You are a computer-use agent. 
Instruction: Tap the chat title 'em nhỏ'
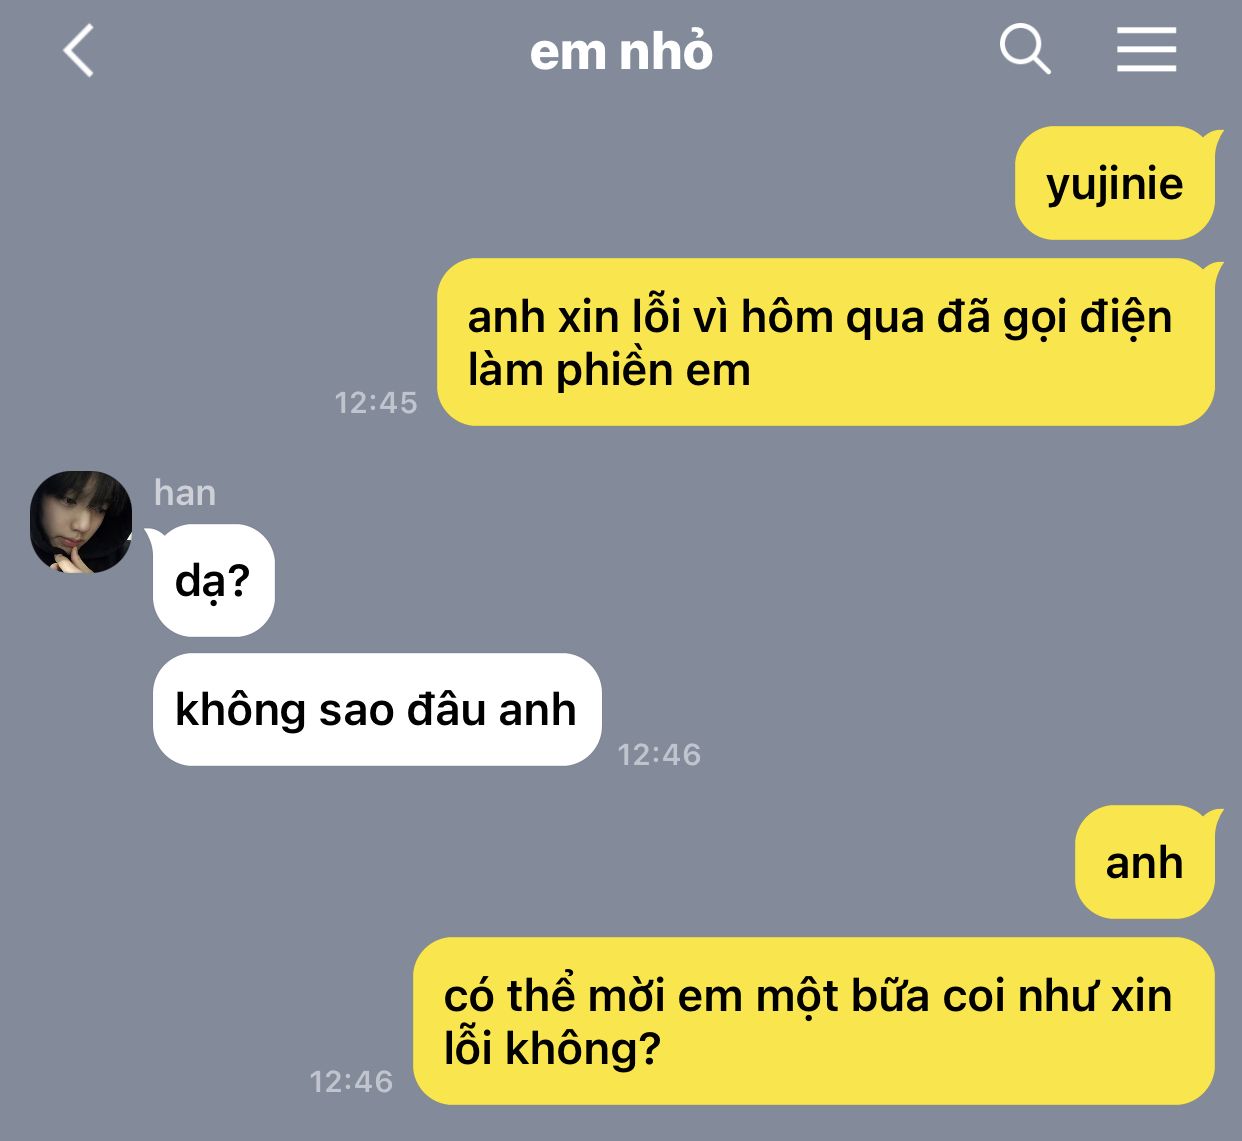[621, 51]
